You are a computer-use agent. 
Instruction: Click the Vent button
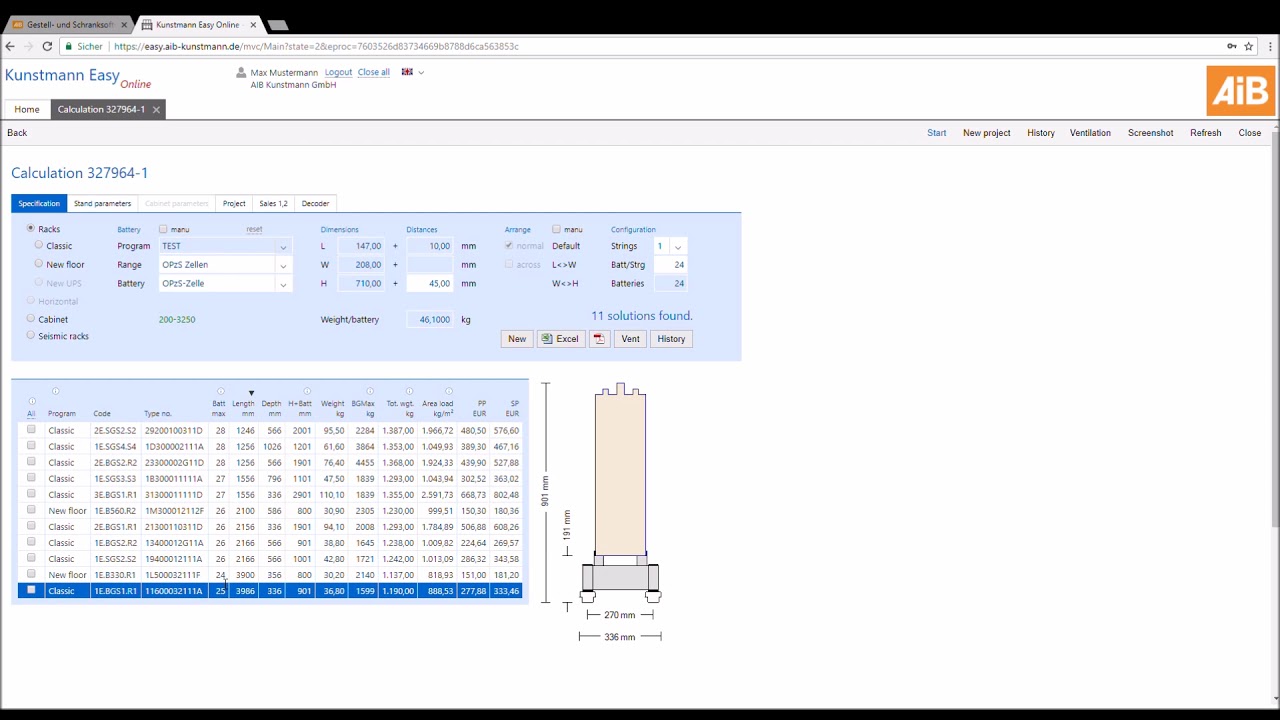[630, 339]
